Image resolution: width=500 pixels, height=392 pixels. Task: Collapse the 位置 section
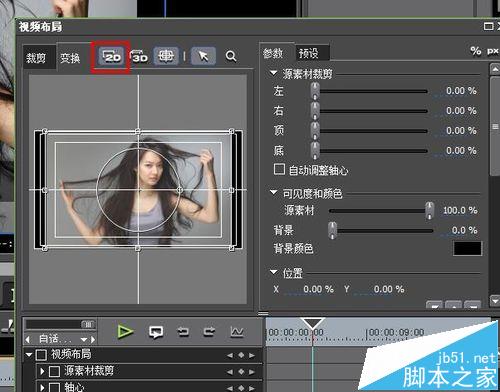tap(273, 272)
